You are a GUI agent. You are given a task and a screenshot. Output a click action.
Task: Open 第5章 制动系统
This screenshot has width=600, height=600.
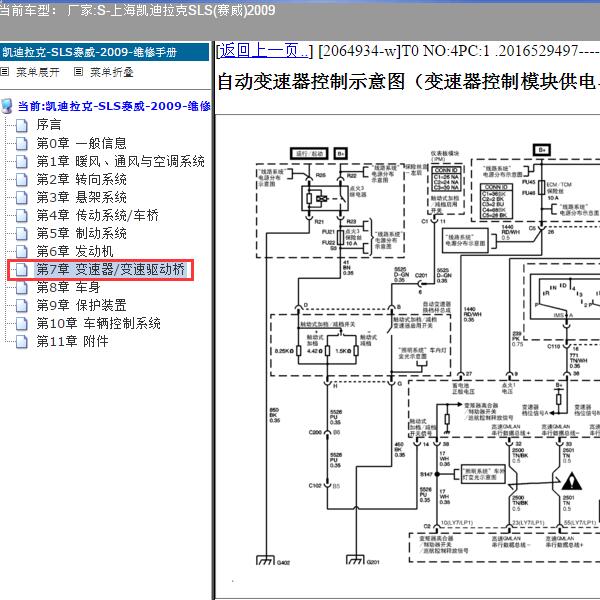pyautogui.click(x=82, y=233)
